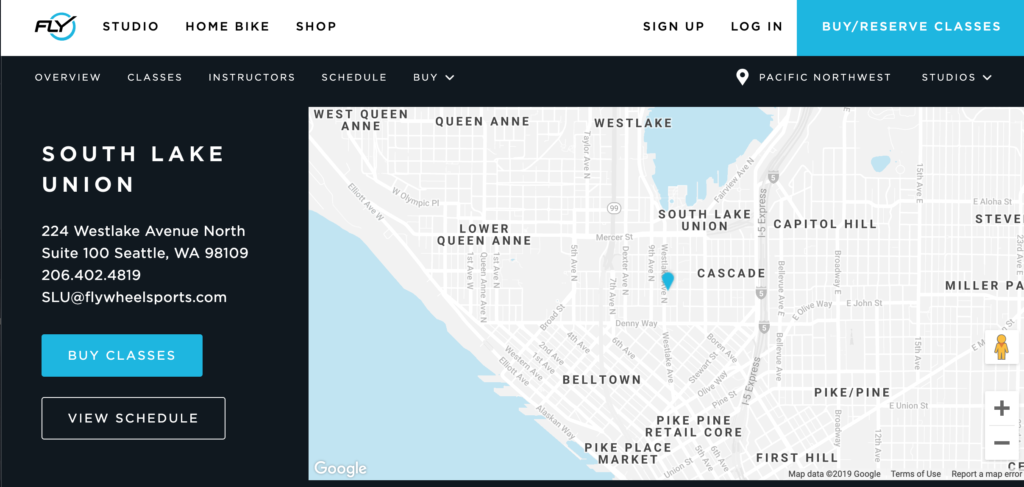Viewport: 1024px width, 487px height.
Task: Click the blue studio marker on the map
Action: [667, 281]
